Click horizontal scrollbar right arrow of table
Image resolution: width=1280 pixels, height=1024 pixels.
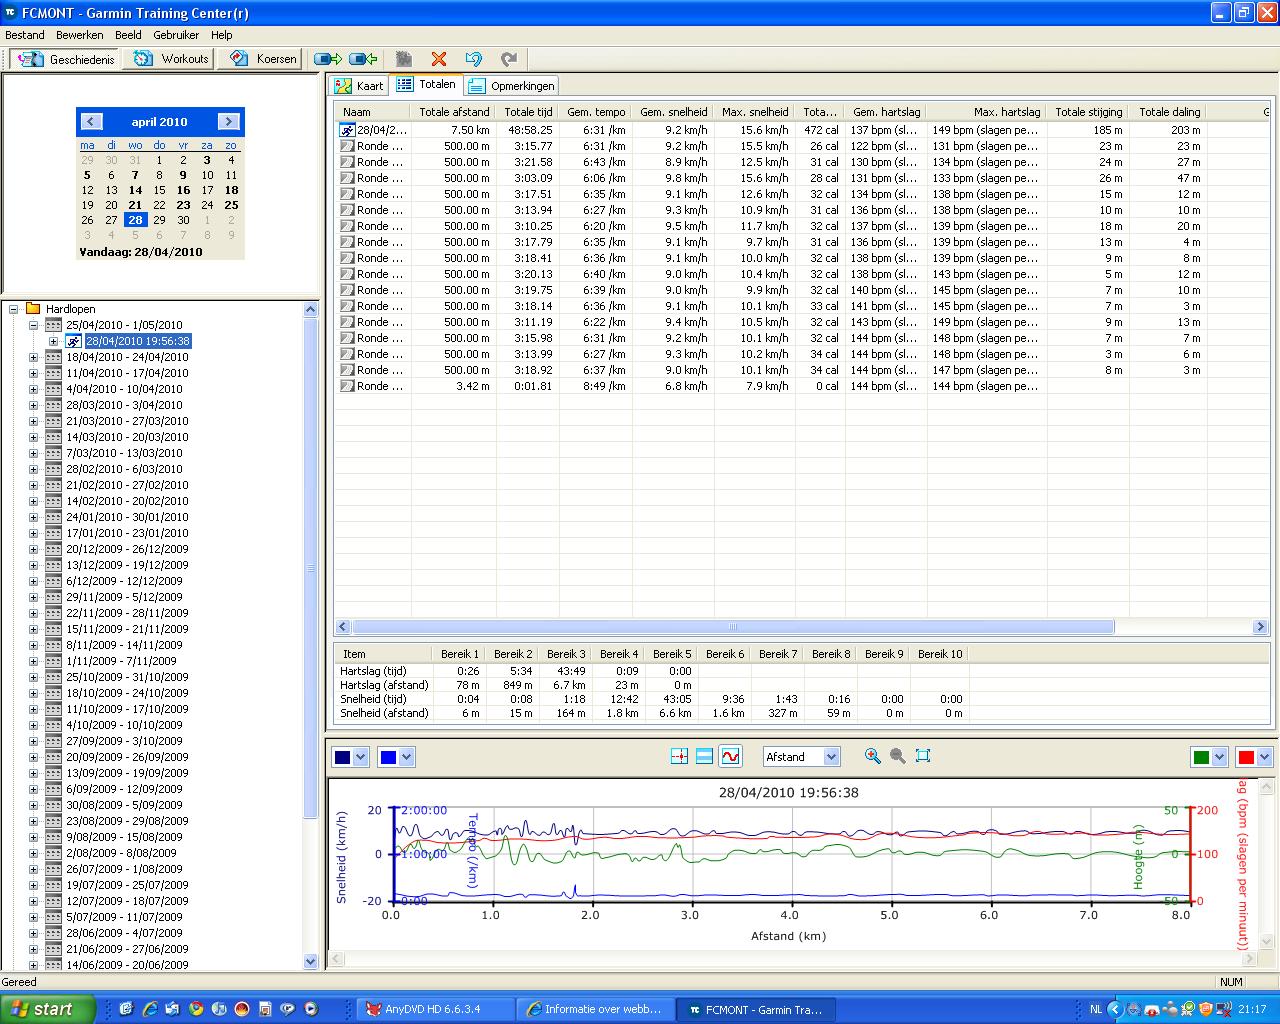tap(1260, 627)
